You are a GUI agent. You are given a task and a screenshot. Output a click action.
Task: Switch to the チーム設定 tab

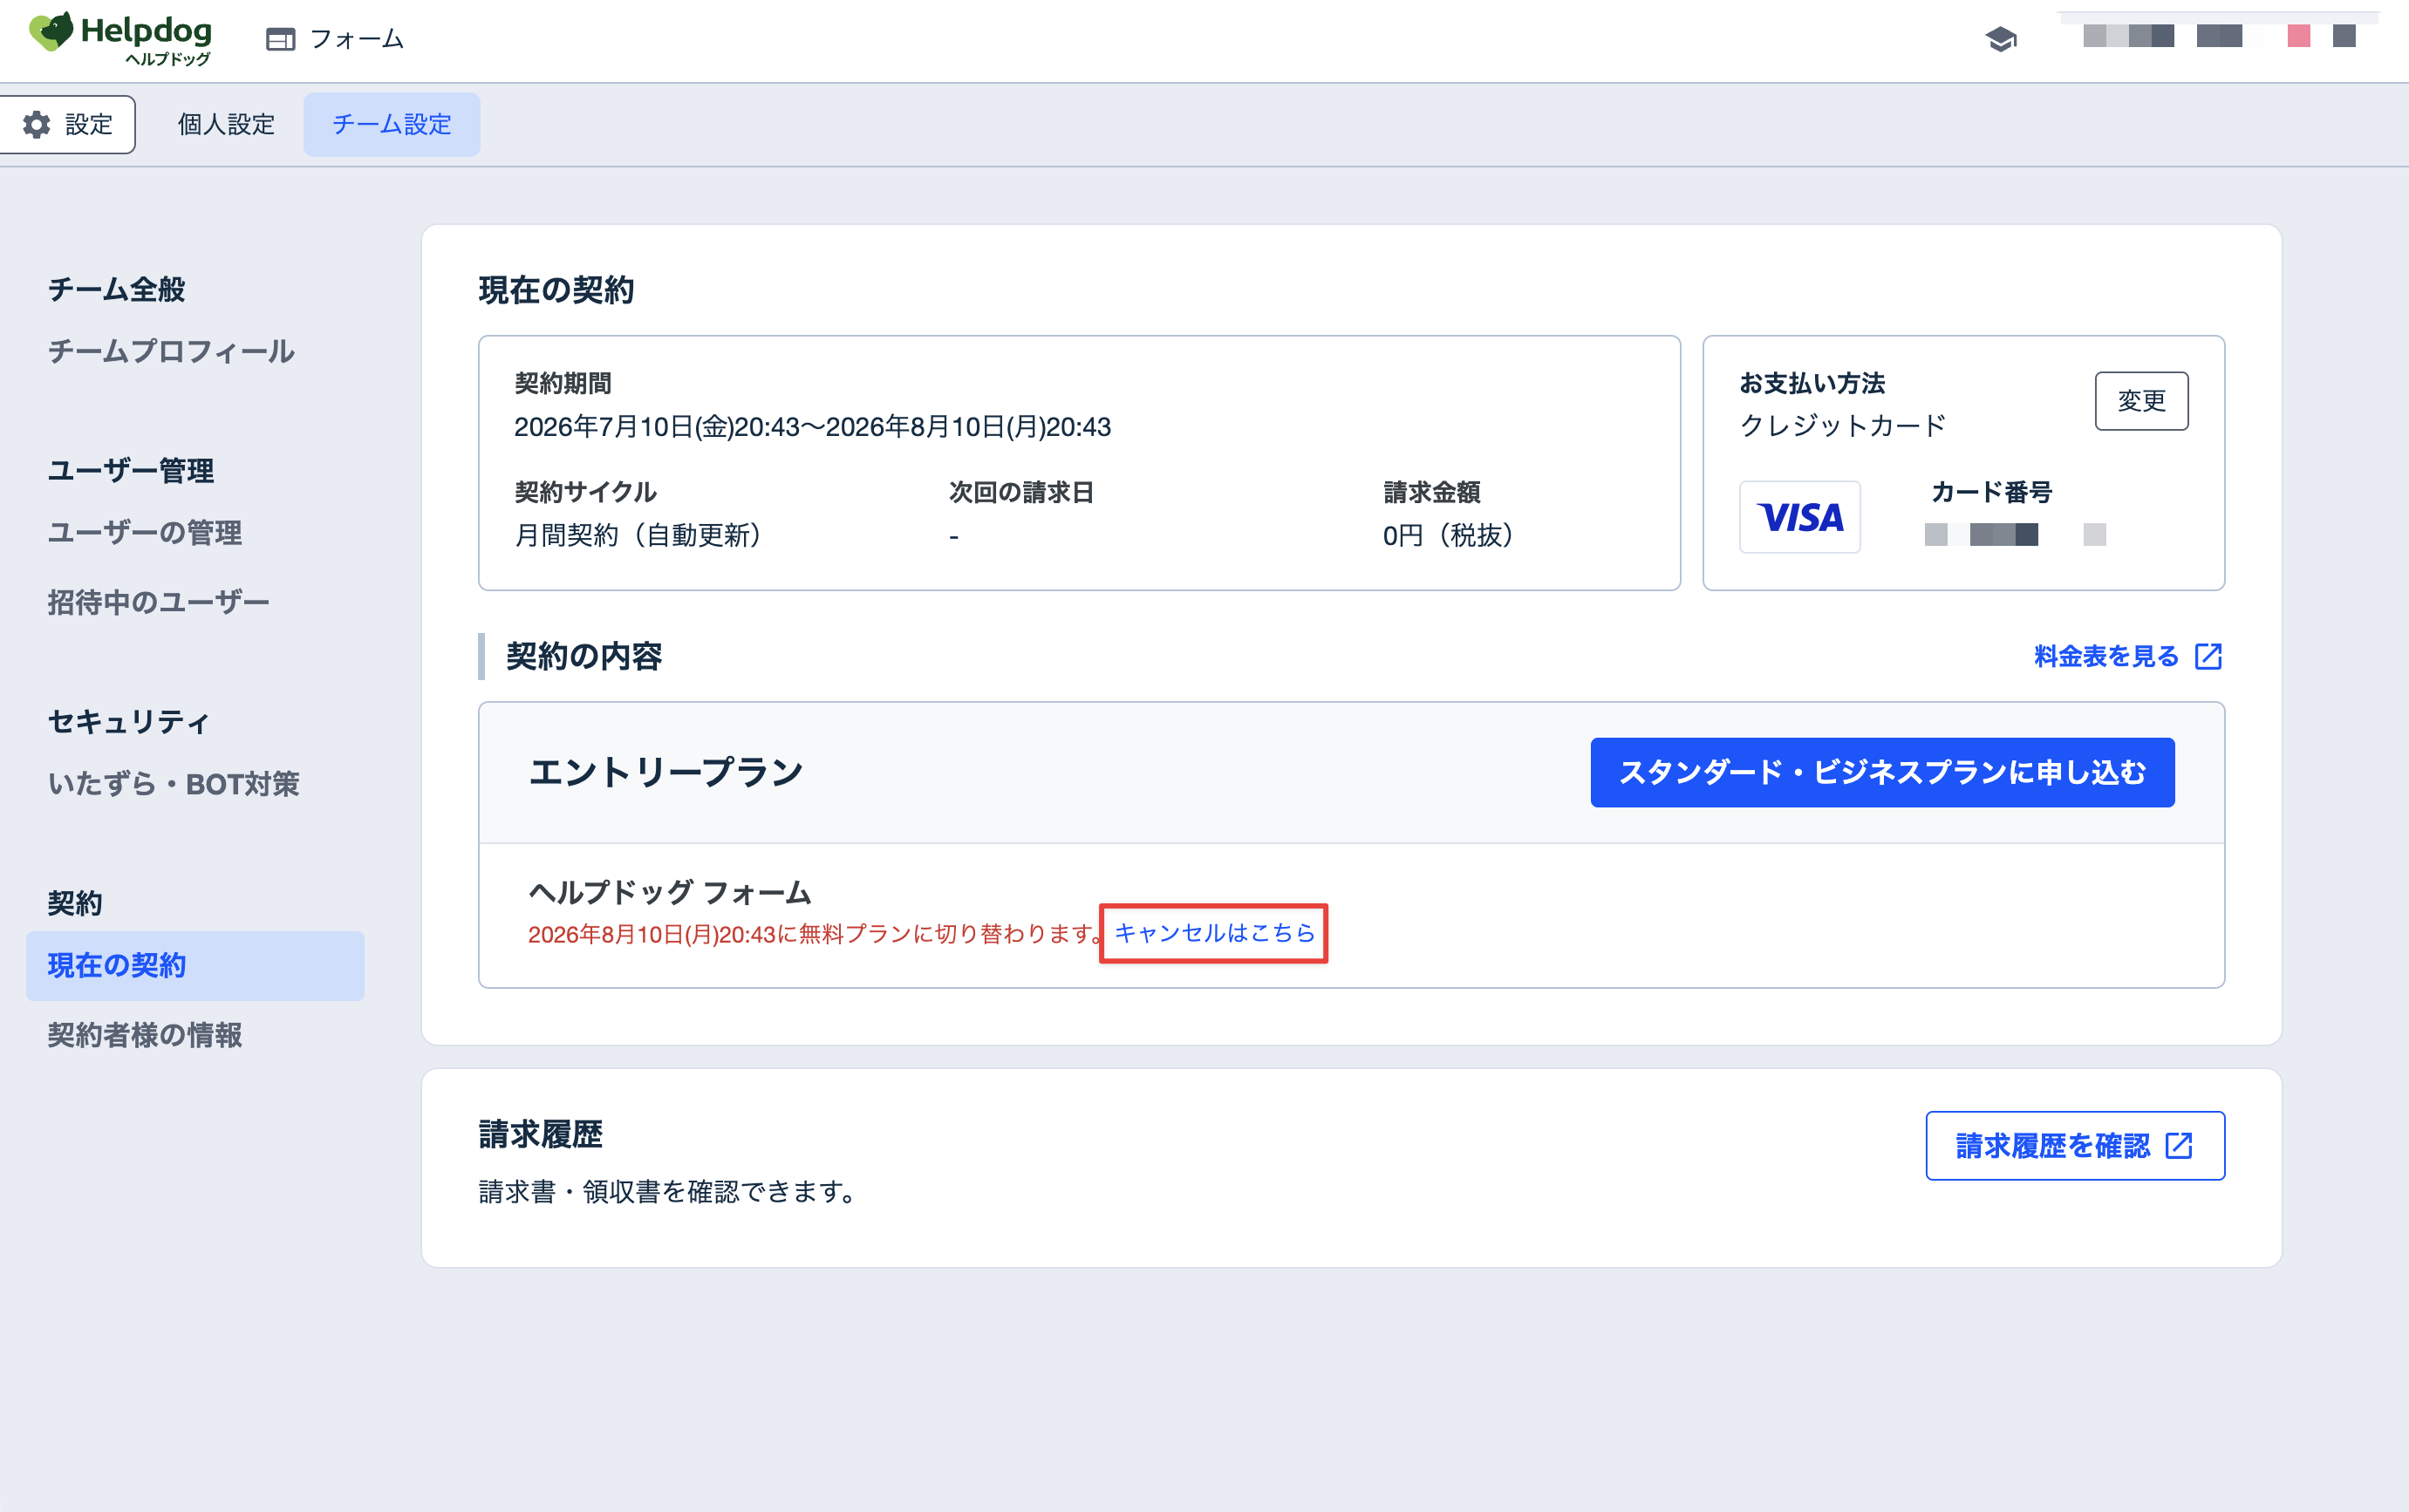pyautogui.click(x=391, y=124)
